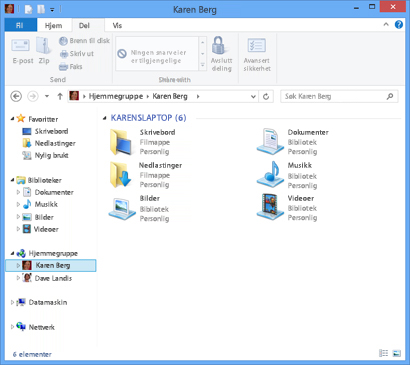The width and height of the screenshot is (410, 365).
Task: Click the Forward navigation arrow
Action: pyautogui.click(x=33, y=96)
